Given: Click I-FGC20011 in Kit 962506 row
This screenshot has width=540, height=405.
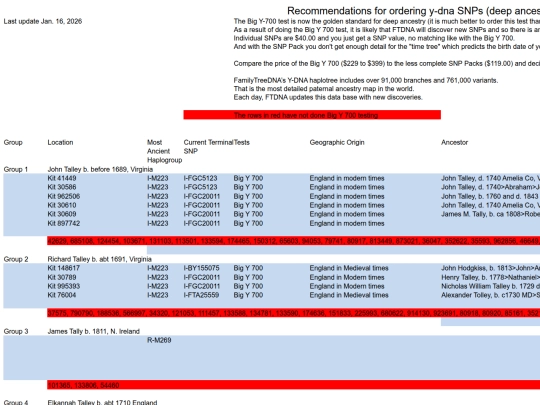Looking at the screenshot, I should 202,196.
